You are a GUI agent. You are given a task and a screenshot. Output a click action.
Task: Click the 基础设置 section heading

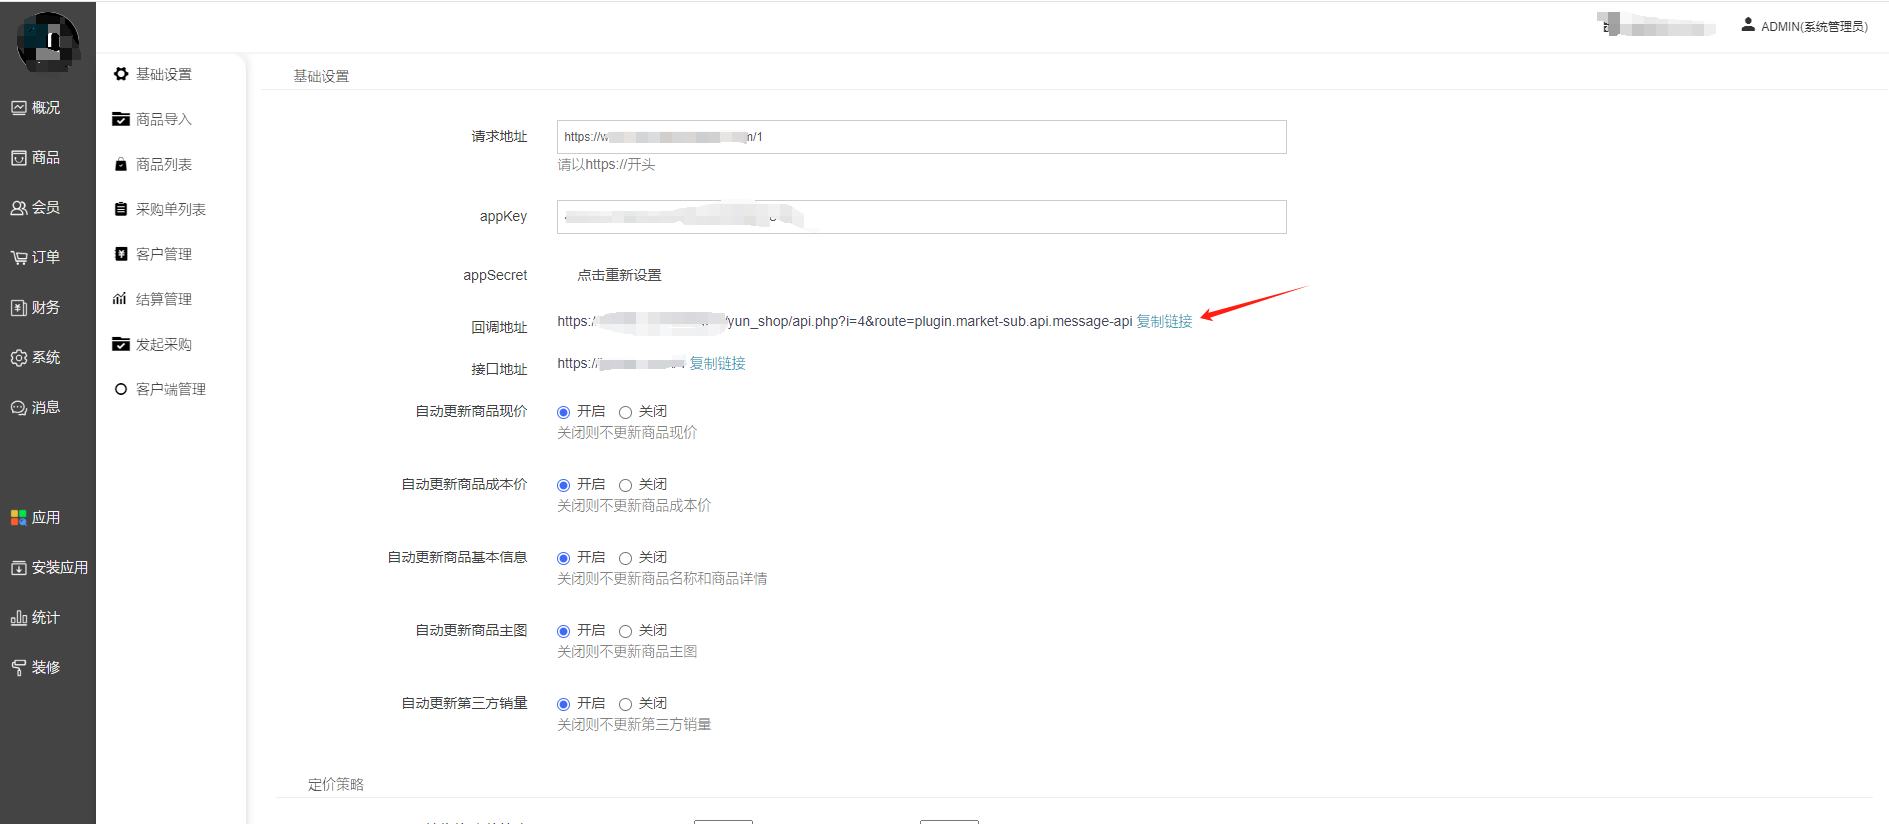pyautogui.click(x=321, y=76)
